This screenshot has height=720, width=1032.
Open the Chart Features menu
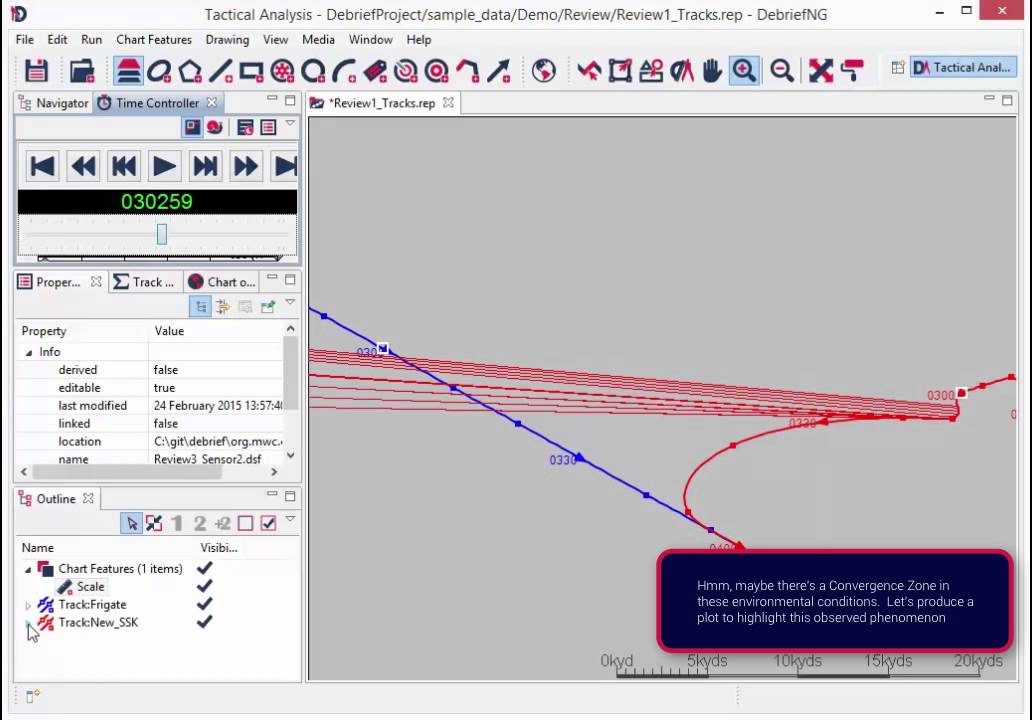click(153, 39)
